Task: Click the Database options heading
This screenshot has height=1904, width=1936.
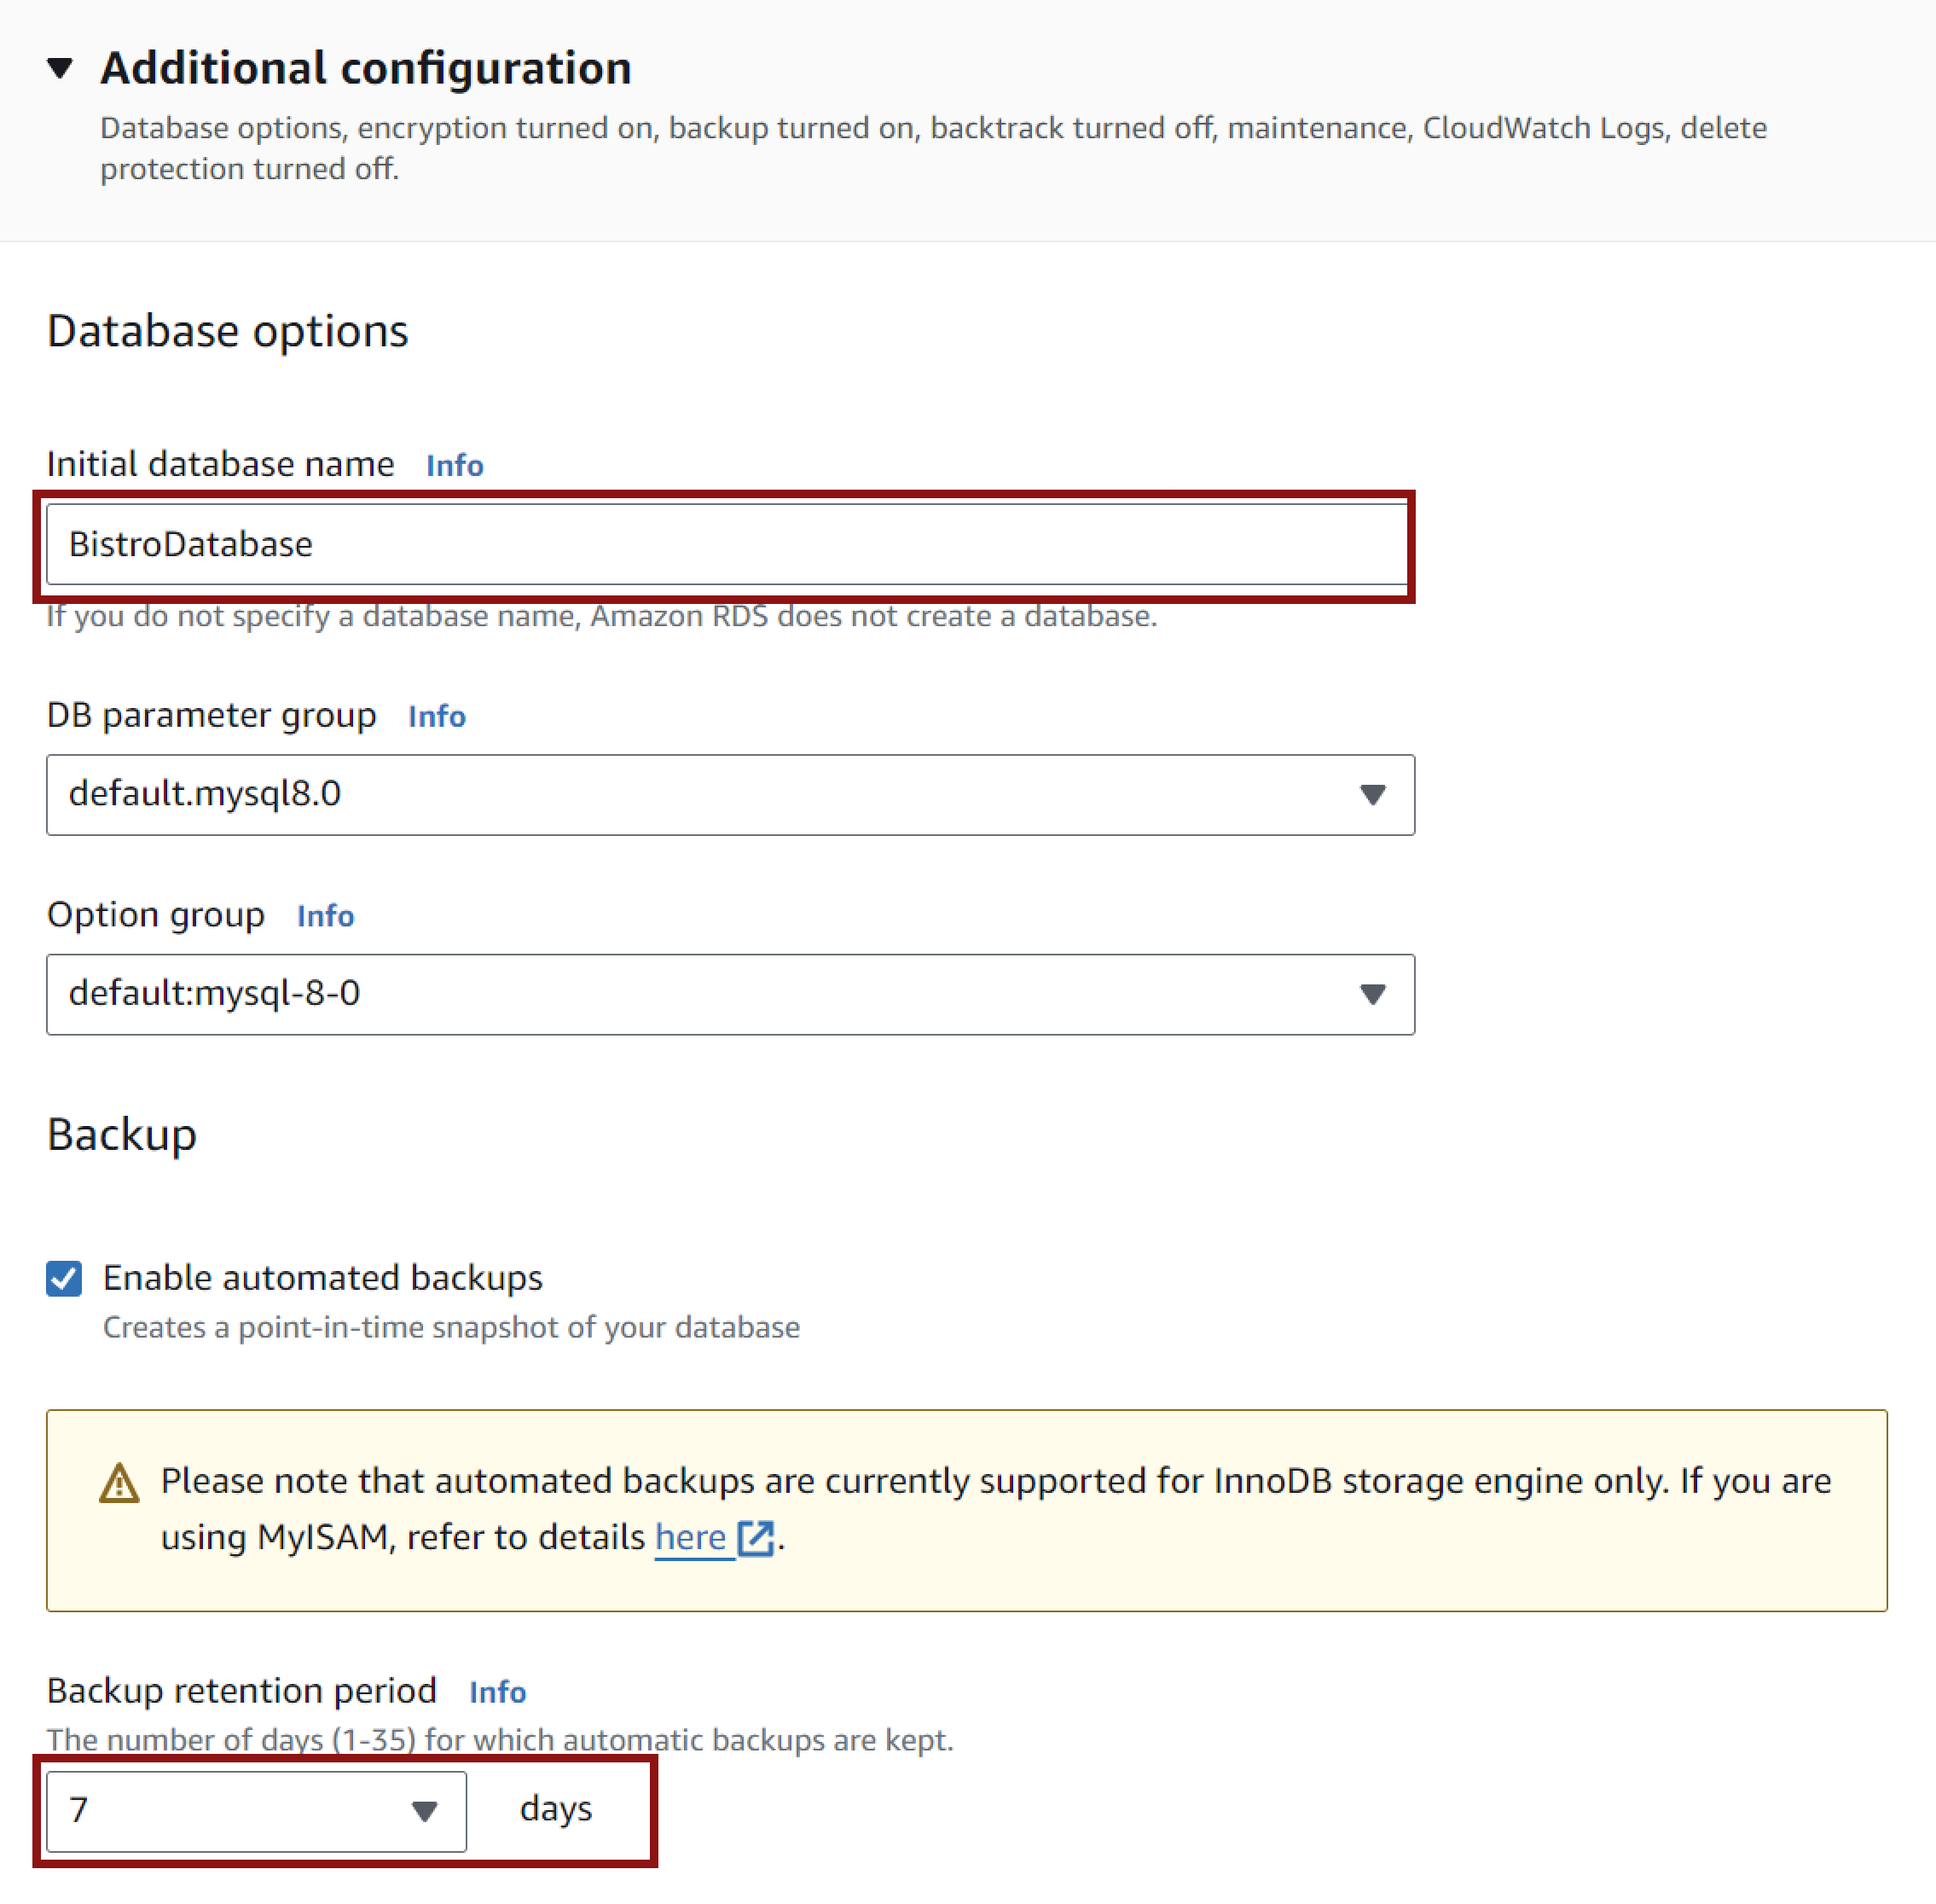Action: [228, 331]
